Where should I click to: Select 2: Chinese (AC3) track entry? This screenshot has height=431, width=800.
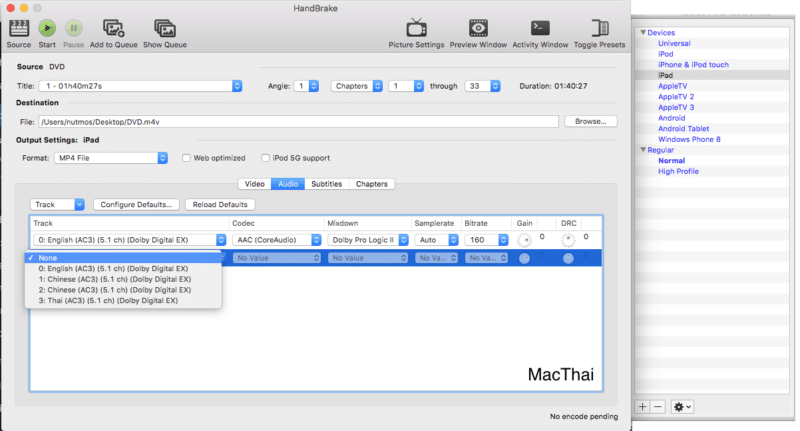[x=123, y=290]
